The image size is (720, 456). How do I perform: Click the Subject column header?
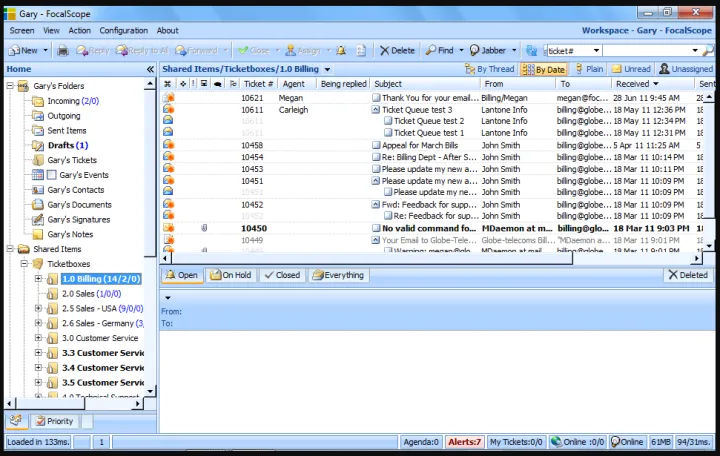click(x=425, y=84)
